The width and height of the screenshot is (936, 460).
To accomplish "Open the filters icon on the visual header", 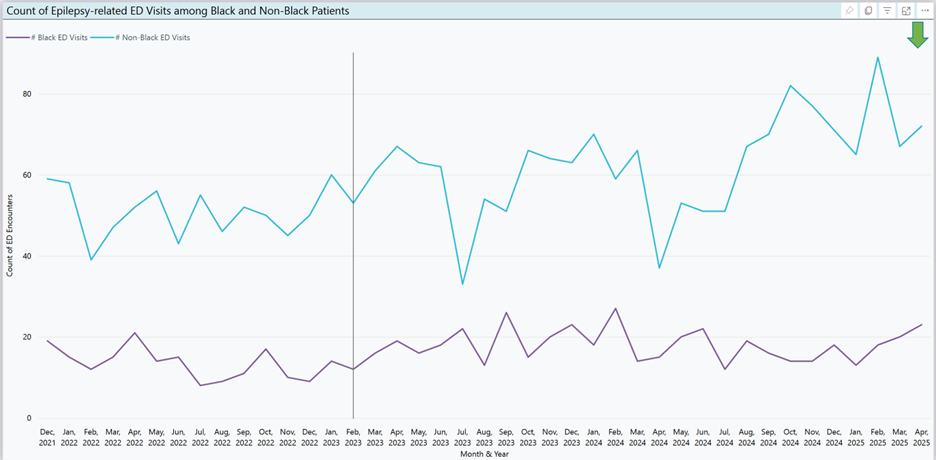I will 887,11.
